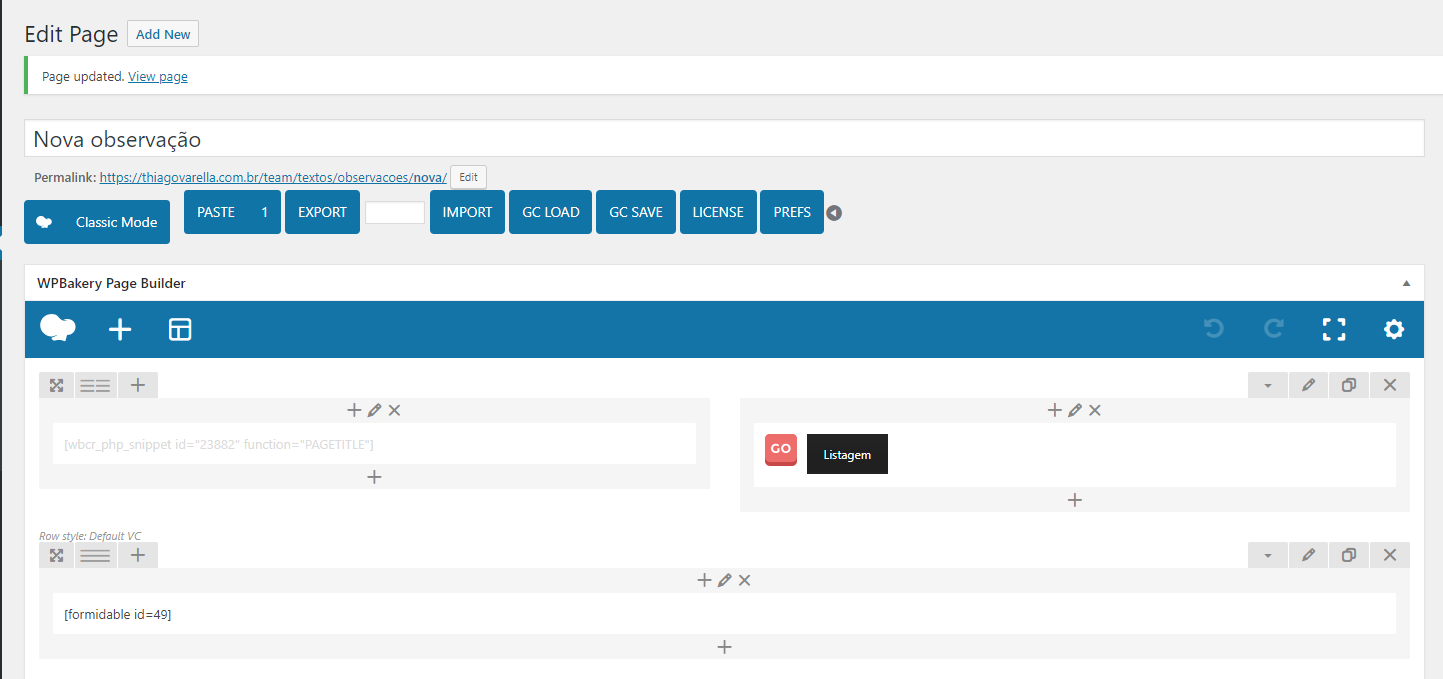Delete the Listagem column
1443x679 pixels.
point(1095,410)
